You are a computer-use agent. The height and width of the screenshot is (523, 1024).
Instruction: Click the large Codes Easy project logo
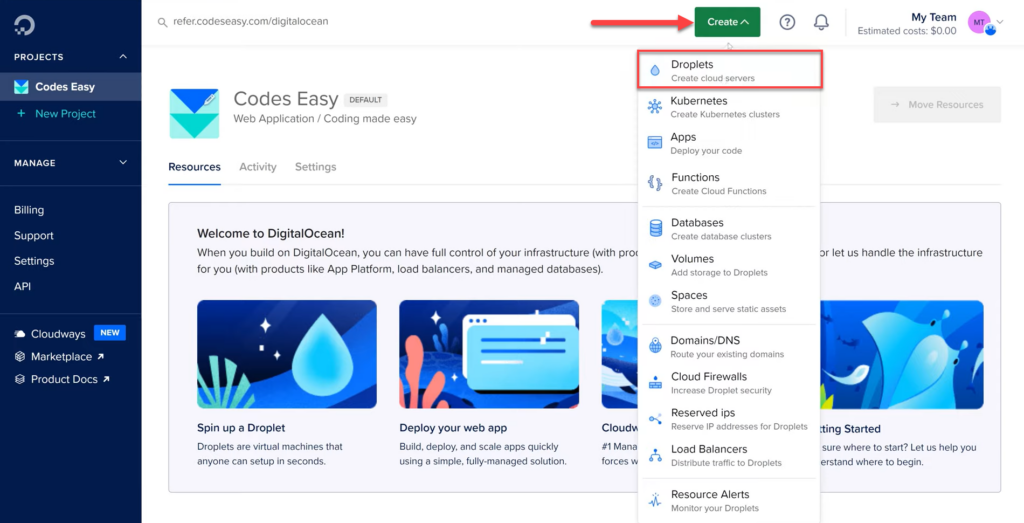[x=194, y=114]
